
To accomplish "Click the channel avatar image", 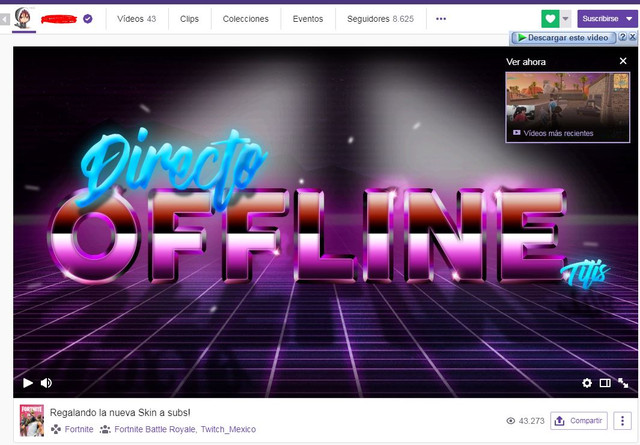I will coord(23,18).
